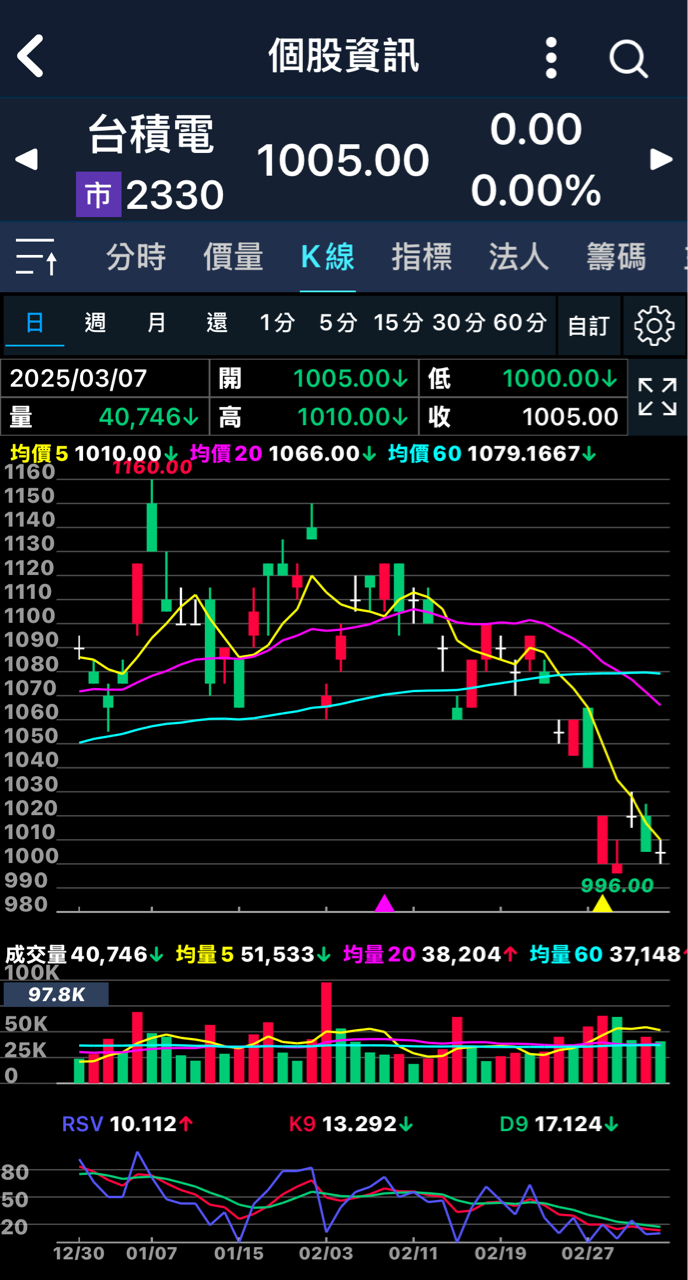Tap the date 2025/03/07 cell
Viewport: 688px width, 1280px height.
click(106, 378)
